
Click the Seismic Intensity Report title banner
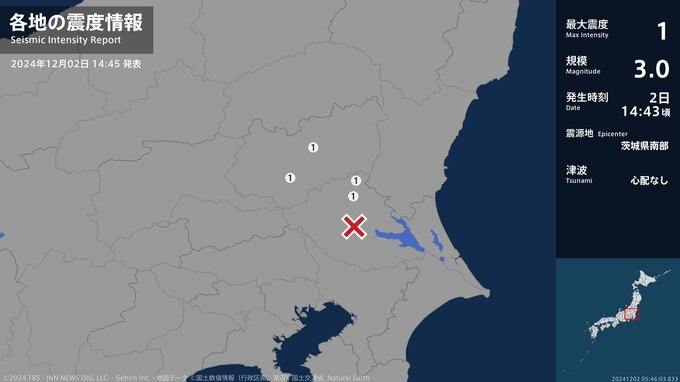[x=76, y=29]
